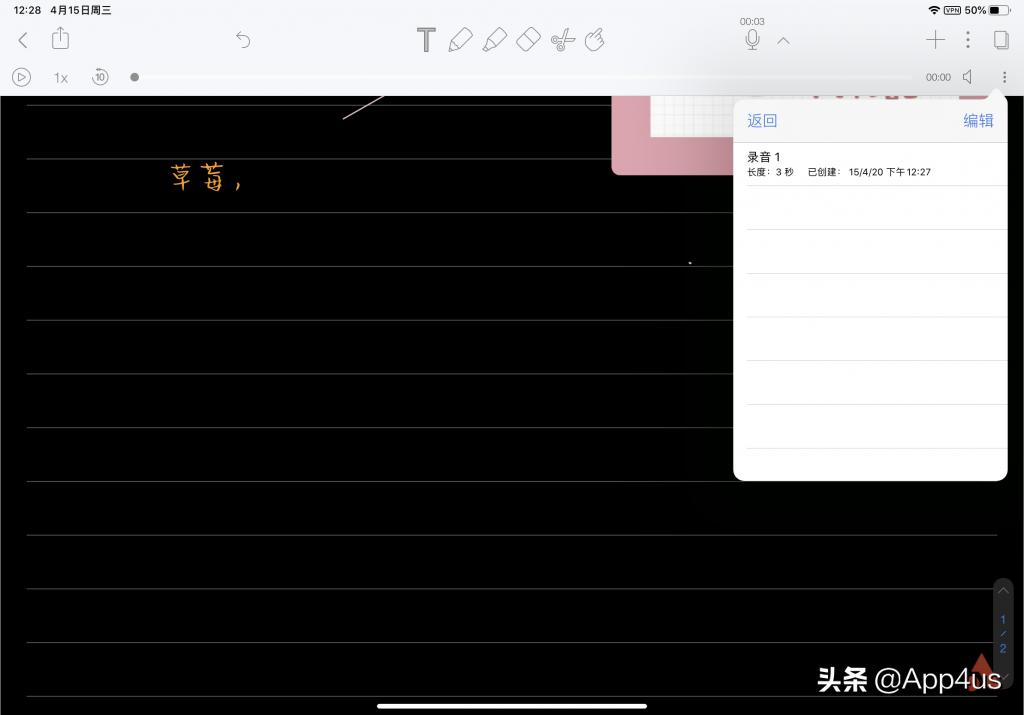The height and width of the screenshot is (715, 1024).
Task: Select the Highlighter tool
Action: (x=494, y=39)
